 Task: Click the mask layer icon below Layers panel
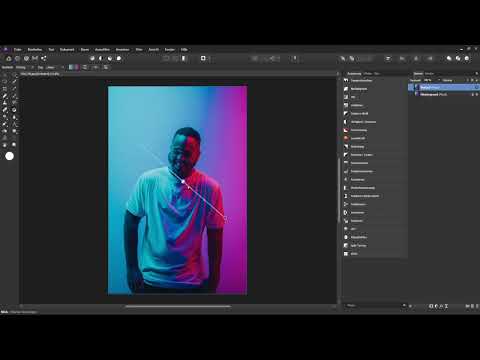pos(431,306)
